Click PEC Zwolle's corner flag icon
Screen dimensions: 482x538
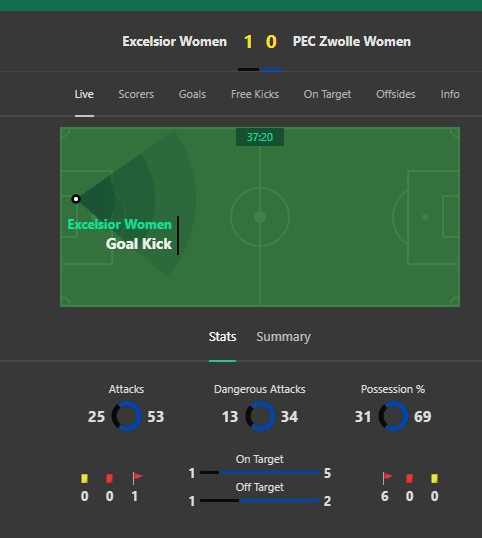387,478
